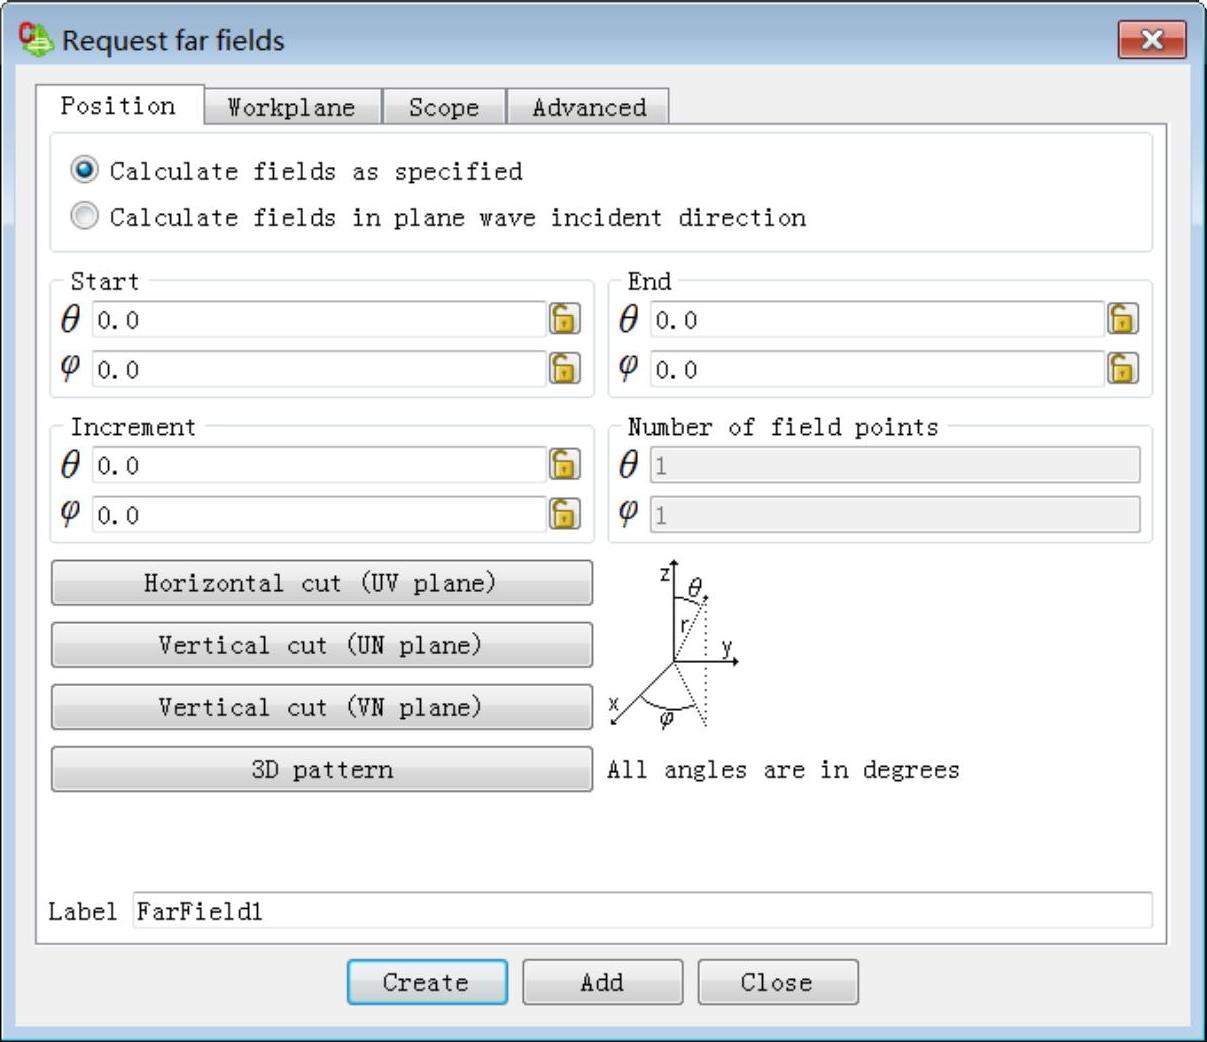1207x1042 pixels.
Task: Choose Vertical cut (VN plane) preset
Action: [322, 707]
